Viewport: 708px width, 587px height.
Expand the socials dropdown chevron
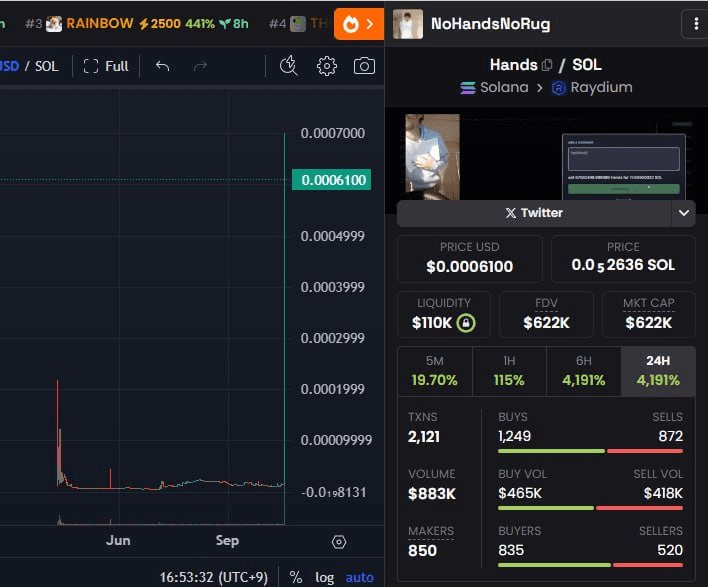click(684, 213)
